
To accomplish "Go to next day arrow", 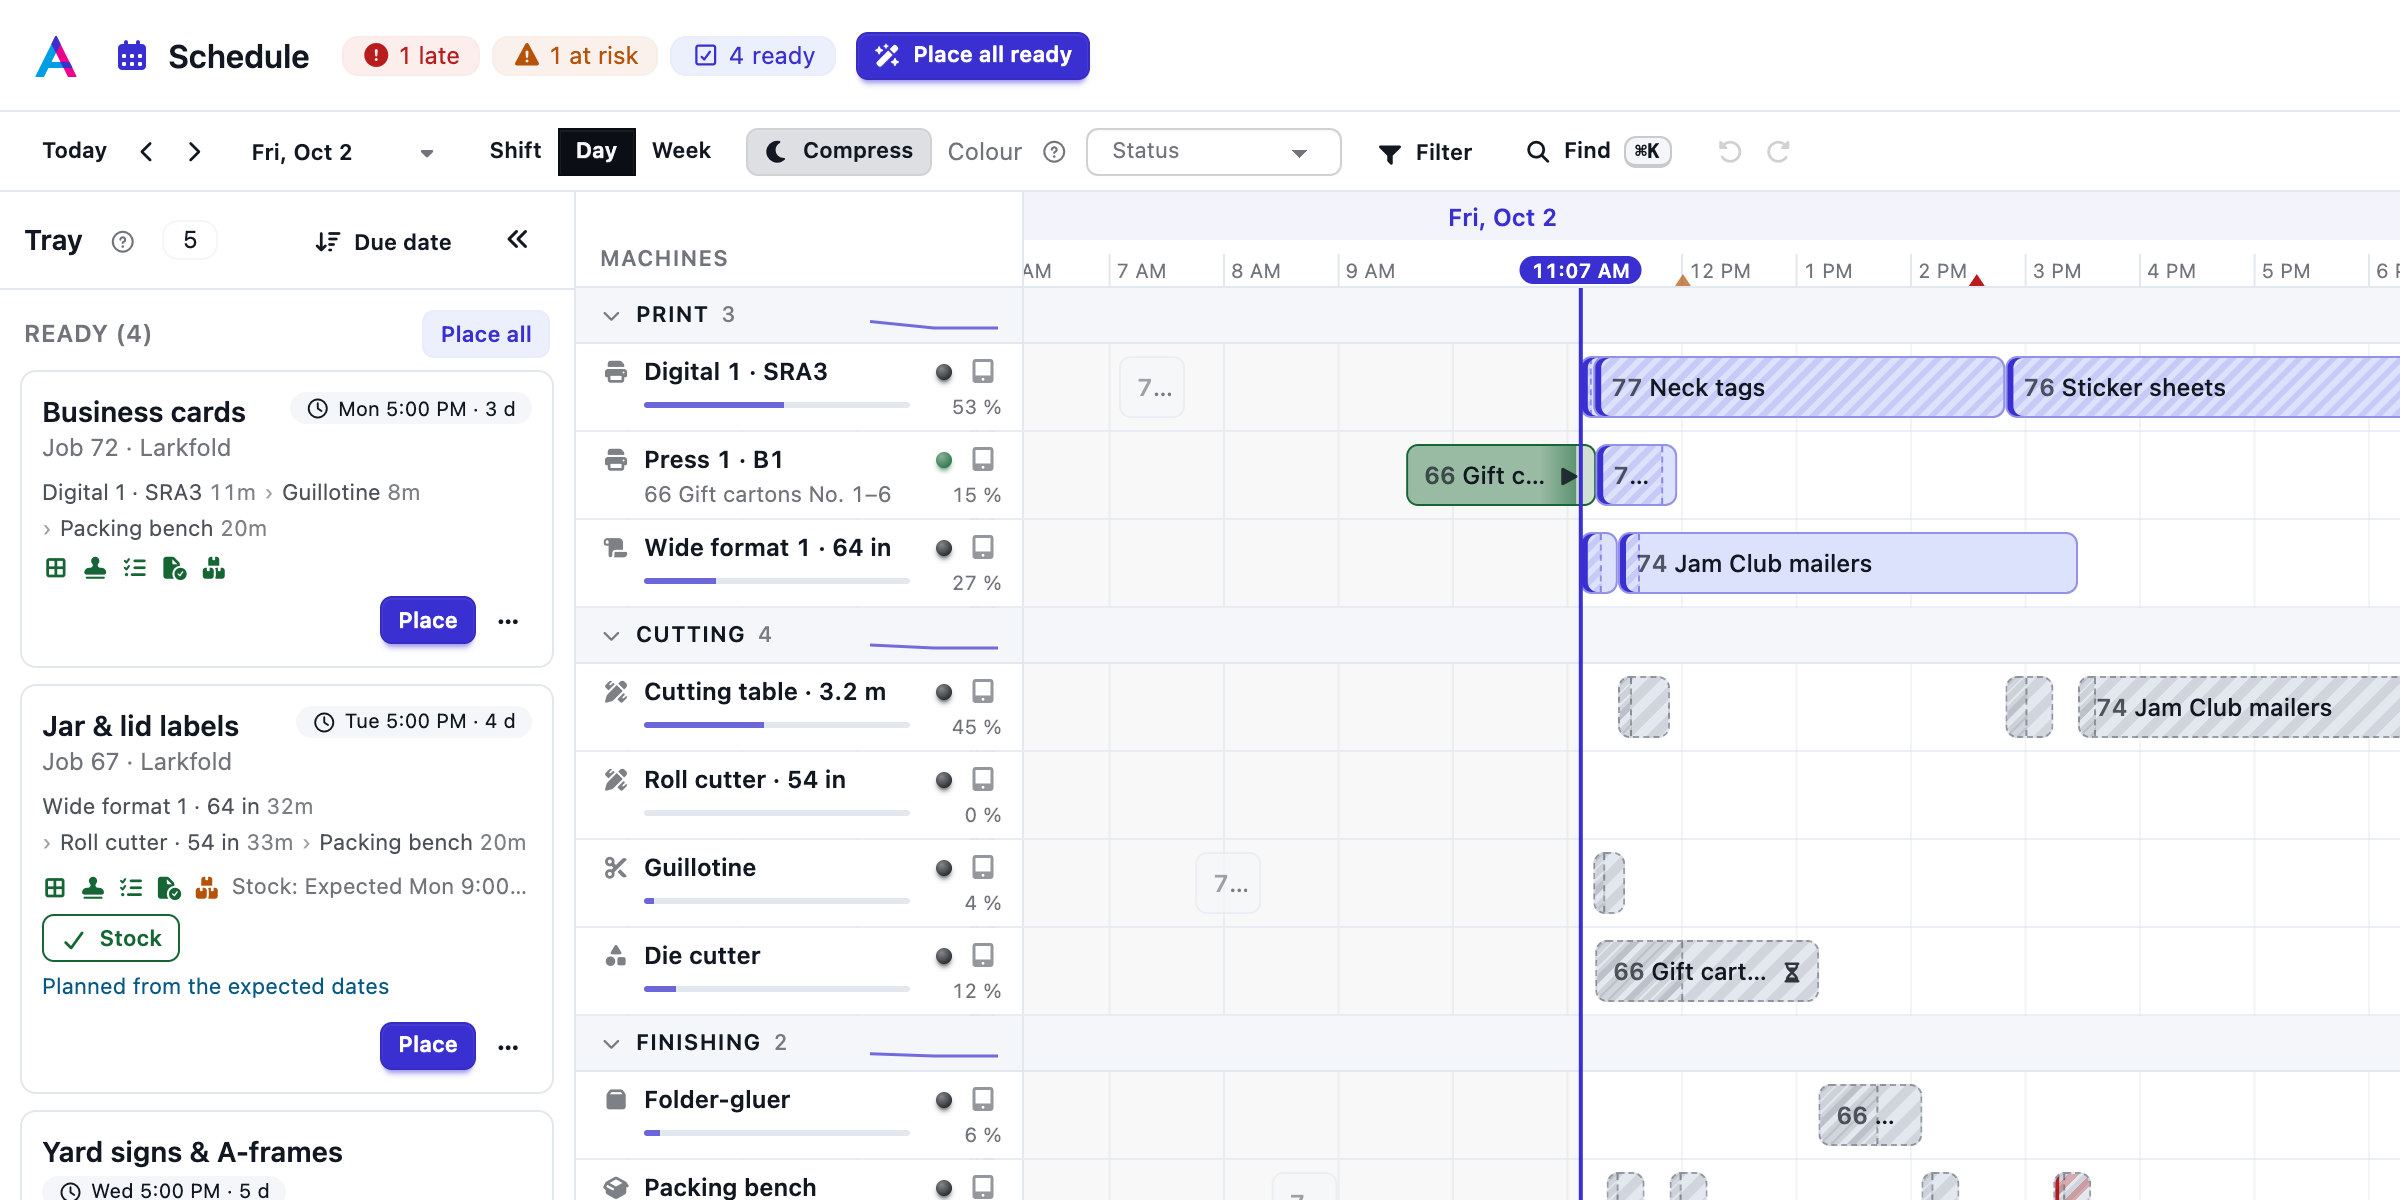I will tap(195, 152).
